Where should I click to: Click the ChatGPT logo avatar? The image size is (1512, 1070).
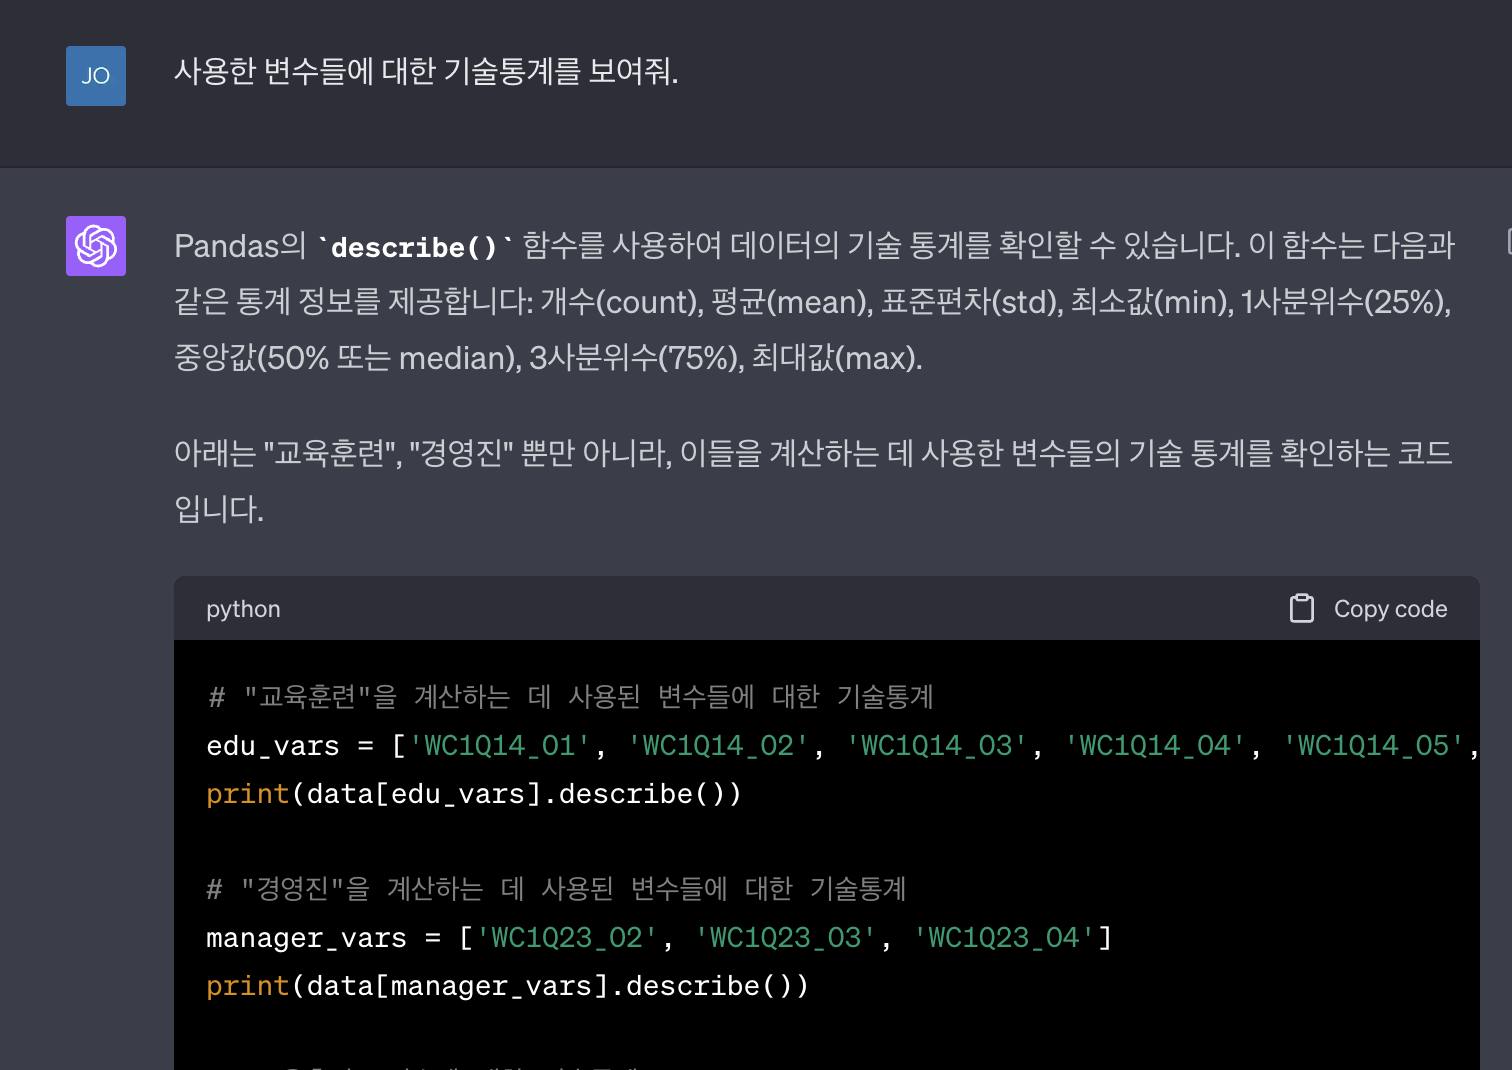[x=96, y=246]
